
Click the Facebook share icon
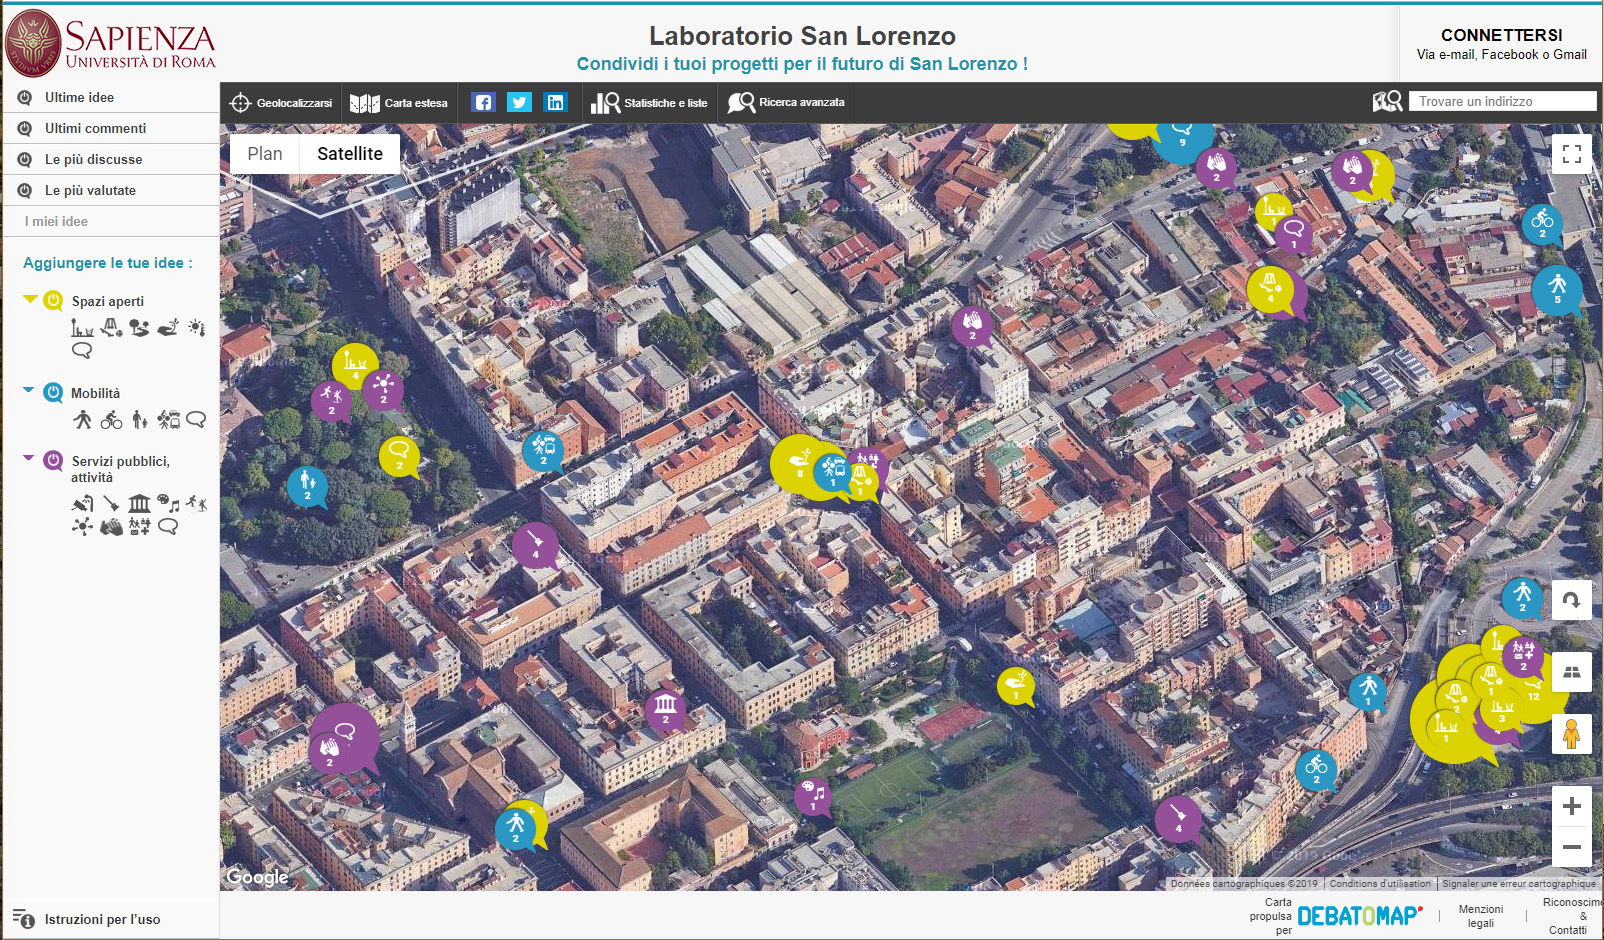483,103
